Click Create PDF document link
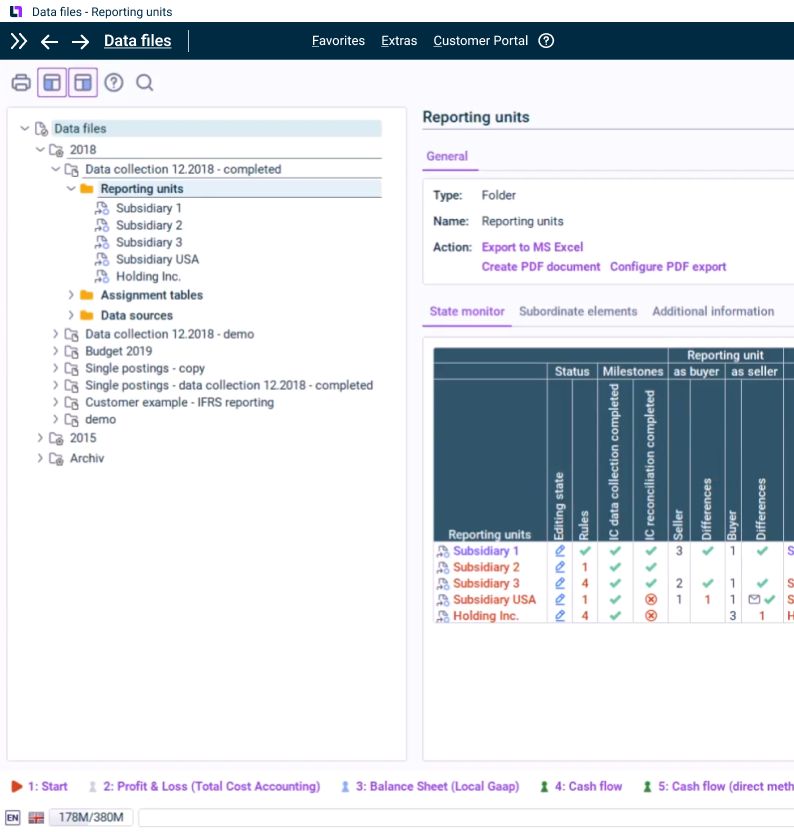Viewport: 794px width, 832px height. point(541,267)
